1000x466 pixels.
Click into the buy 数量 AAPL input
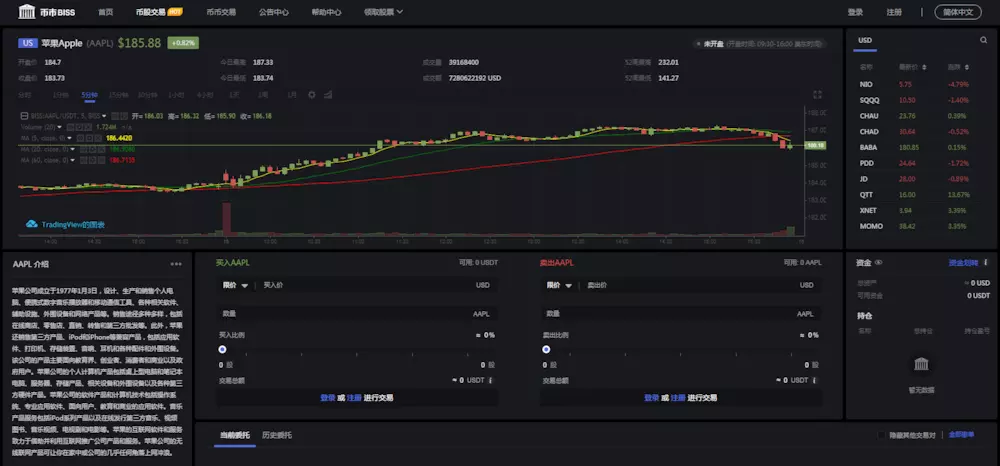point(357,314)
